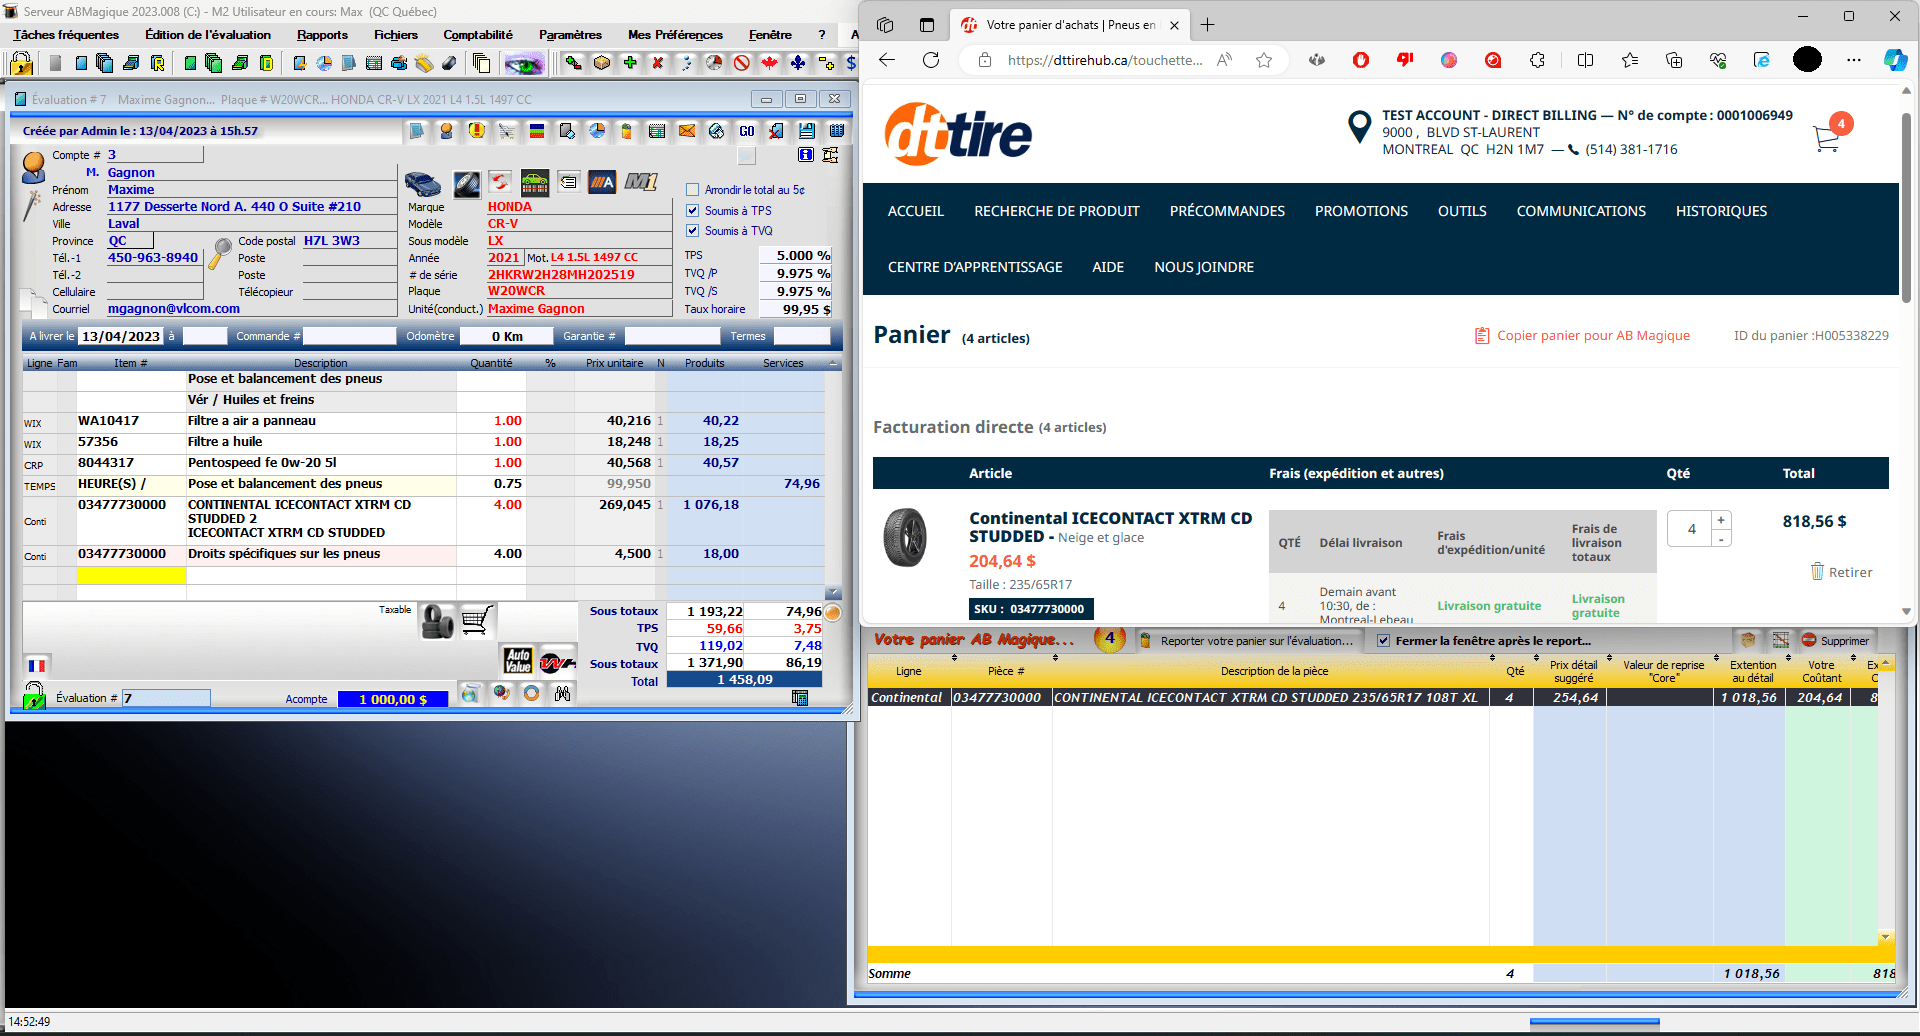The width and height of the screenshot is (1920, 1036).
Task: Click the yellow highlighted empty Item cell
Action: tap(131, 575)
